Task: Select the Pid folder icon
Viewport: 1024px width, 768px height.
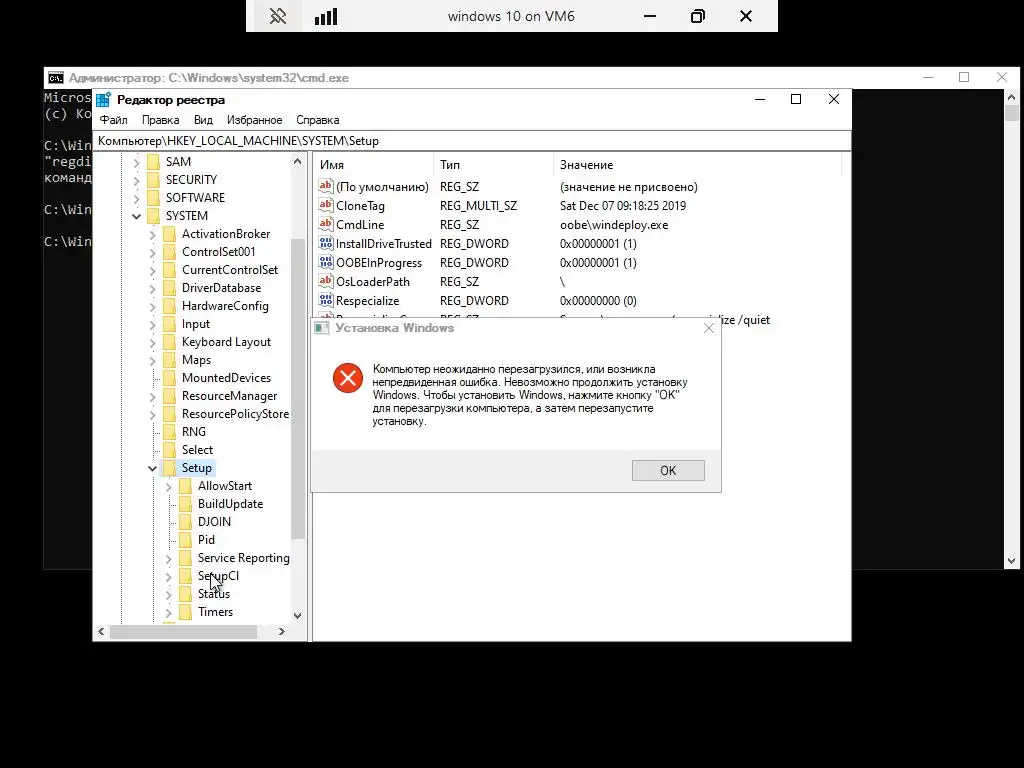Action: coord(186,539)
